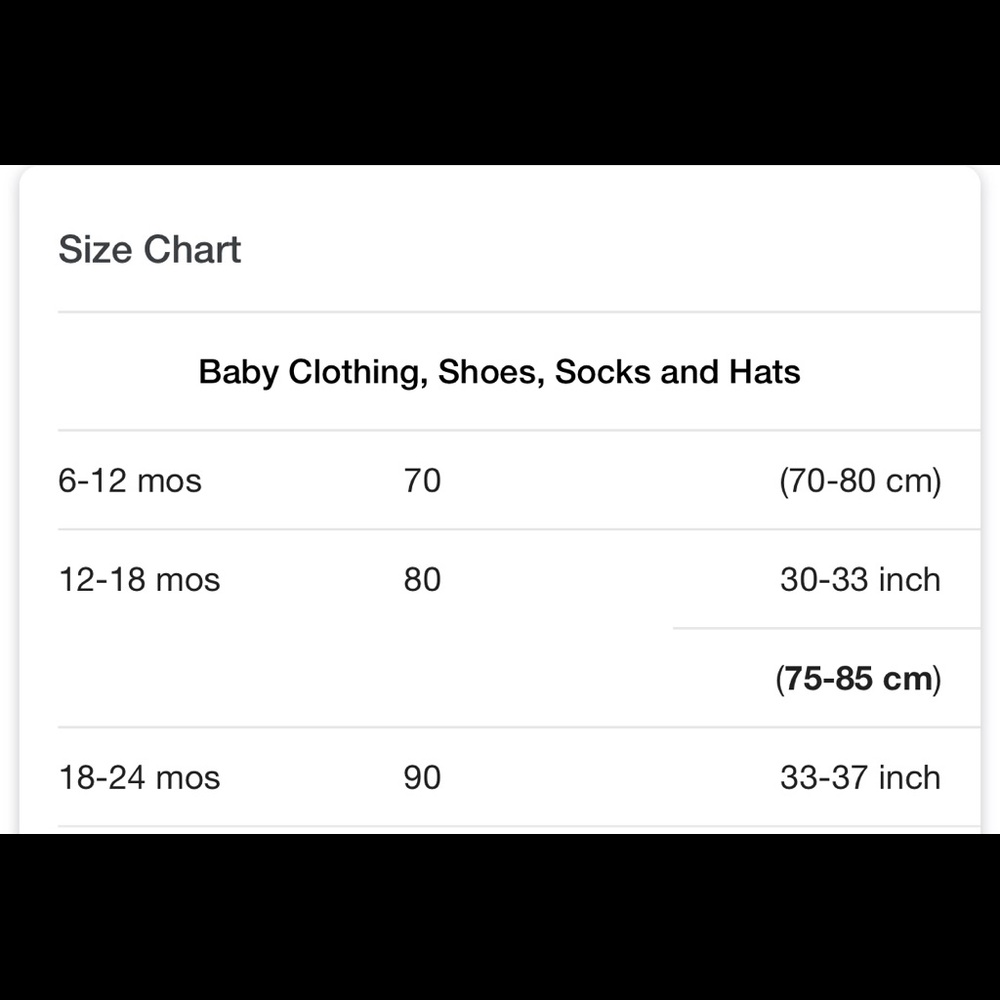This screenshot has width=1000, height=1000.
Task: Click the black bar above the size chart
Action: (x=500, y=80)
